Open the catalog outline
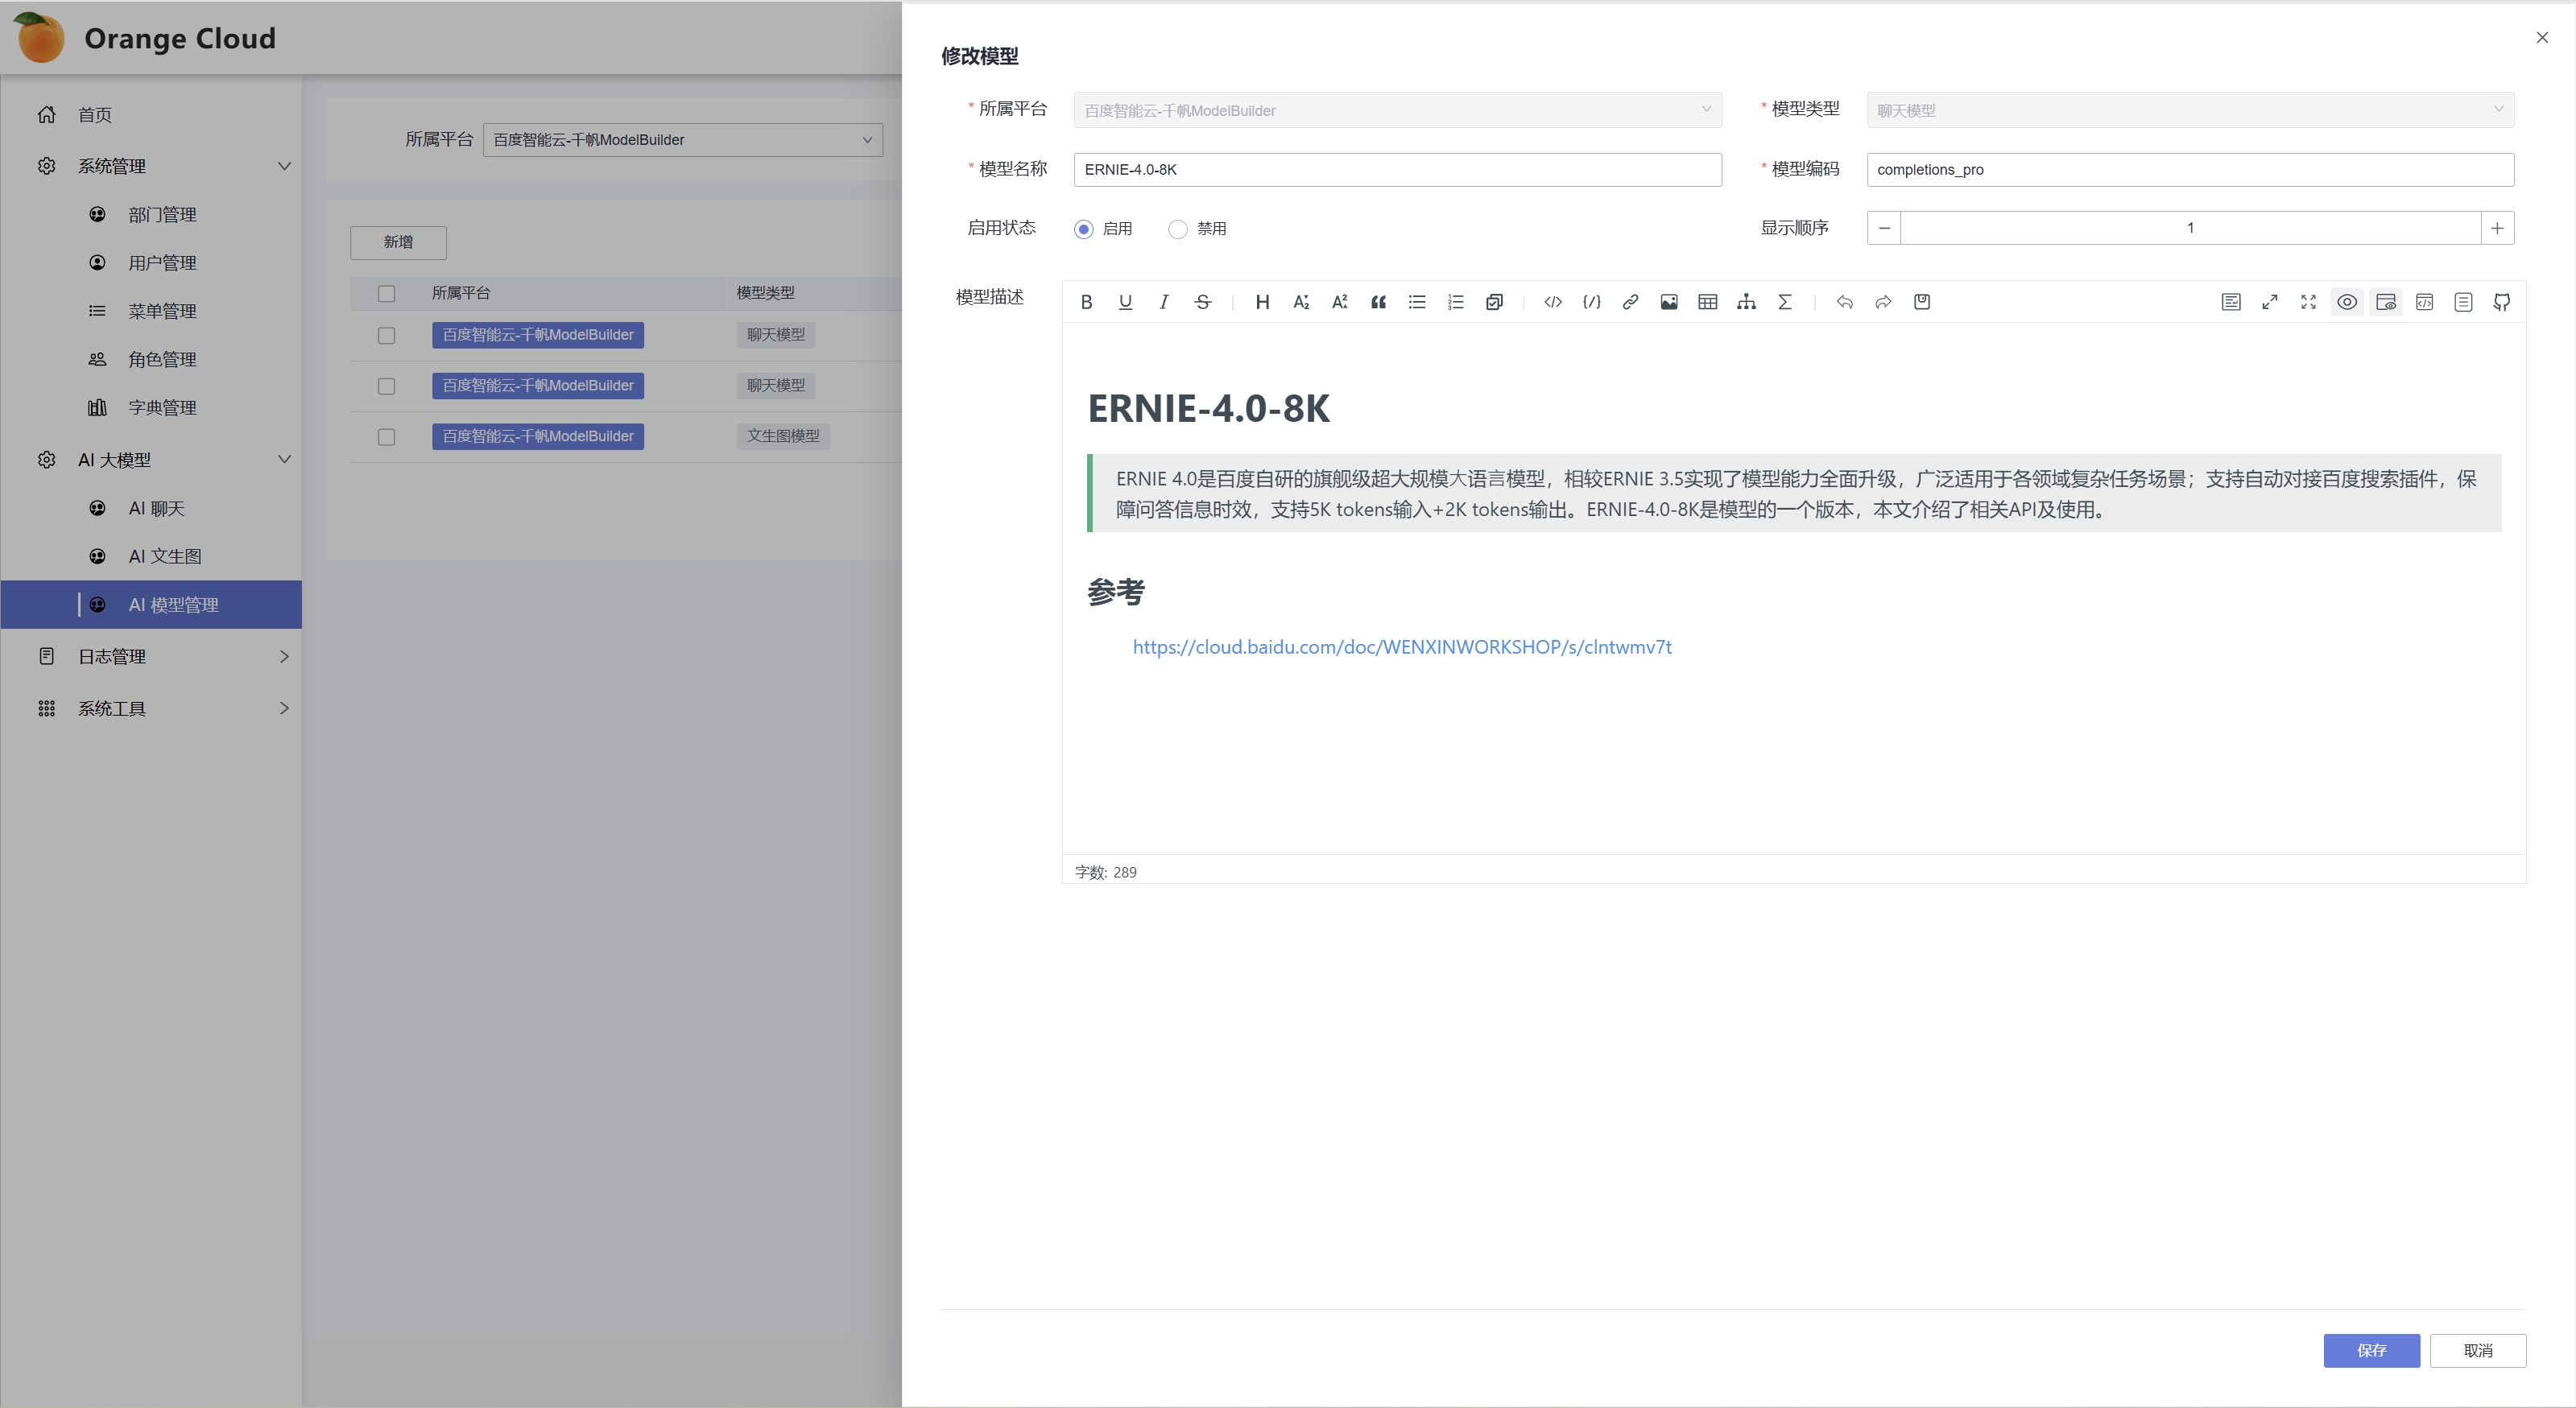The height and width of the screenshot is (1408, 2576). (x=2464, y=302)
